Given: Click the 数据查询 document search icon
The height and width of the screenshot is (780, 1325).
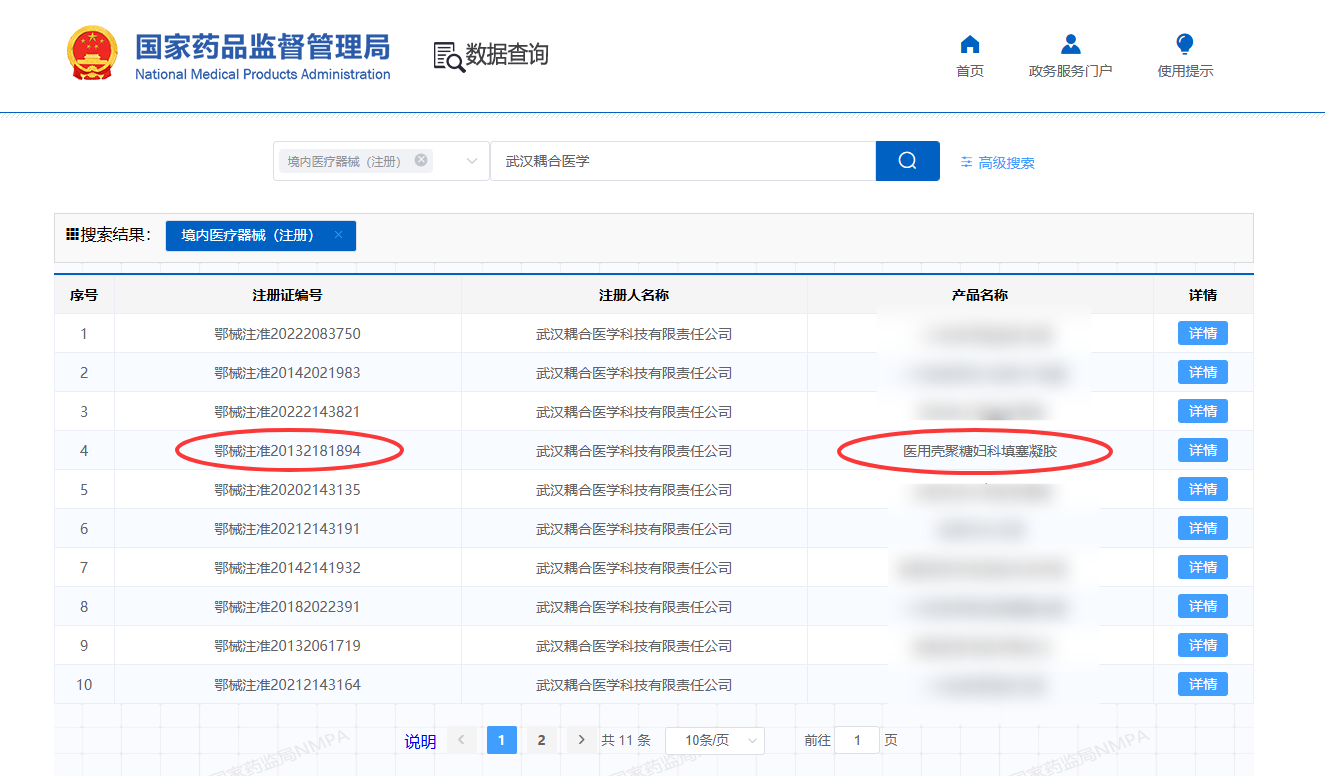Looking at the screenshot, I should point(448,56).
